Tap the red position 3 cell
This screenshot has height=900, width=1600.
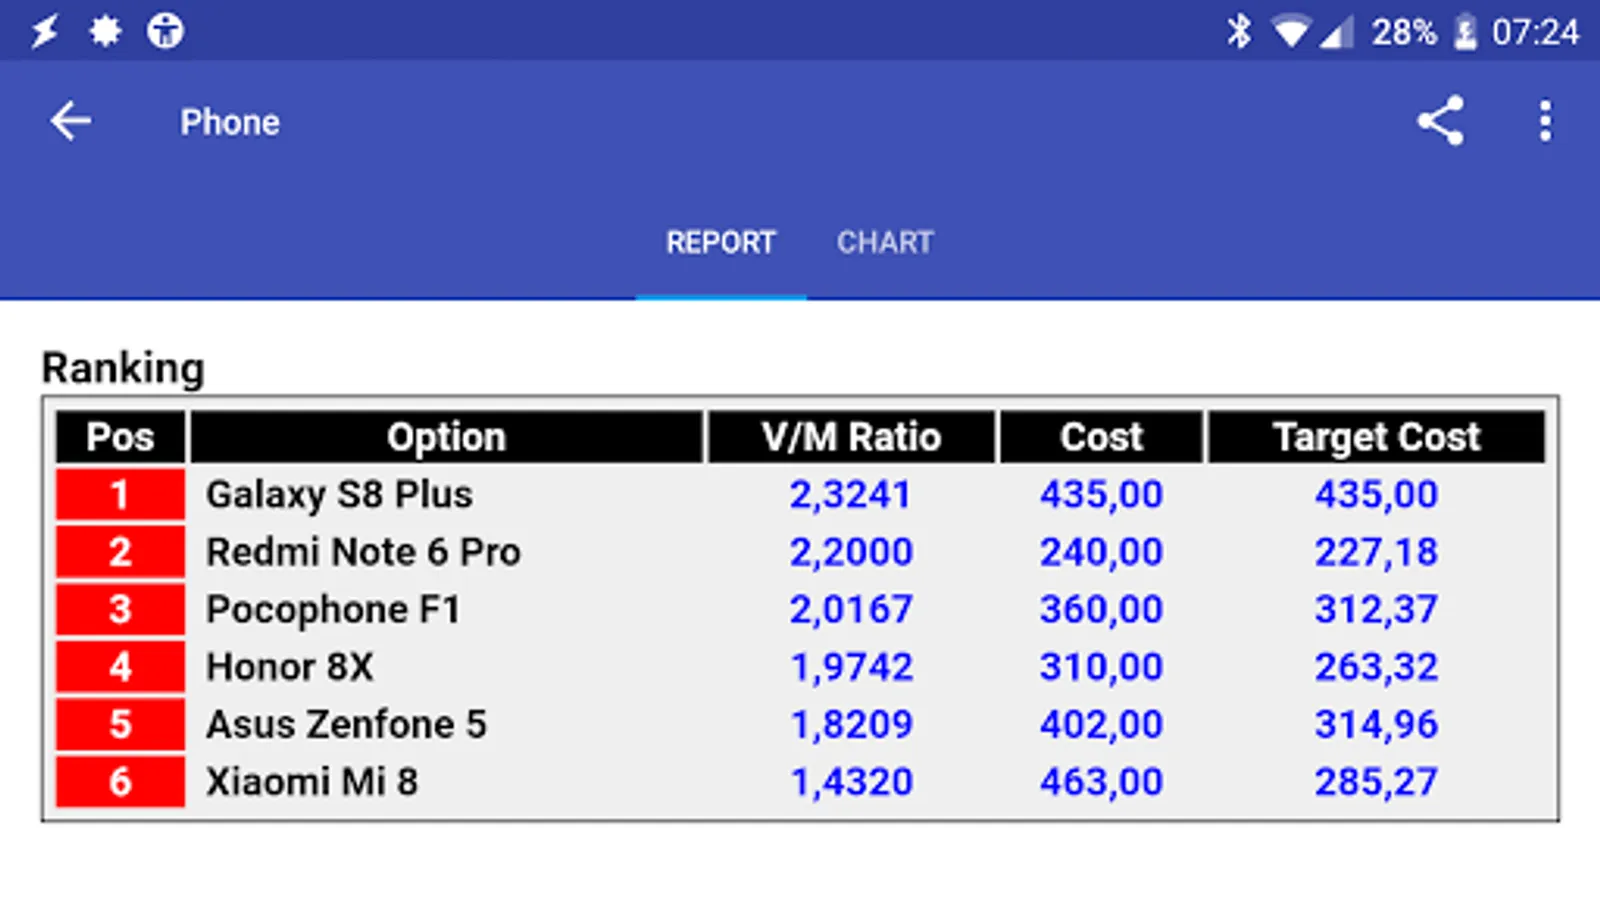click(120, 609)
